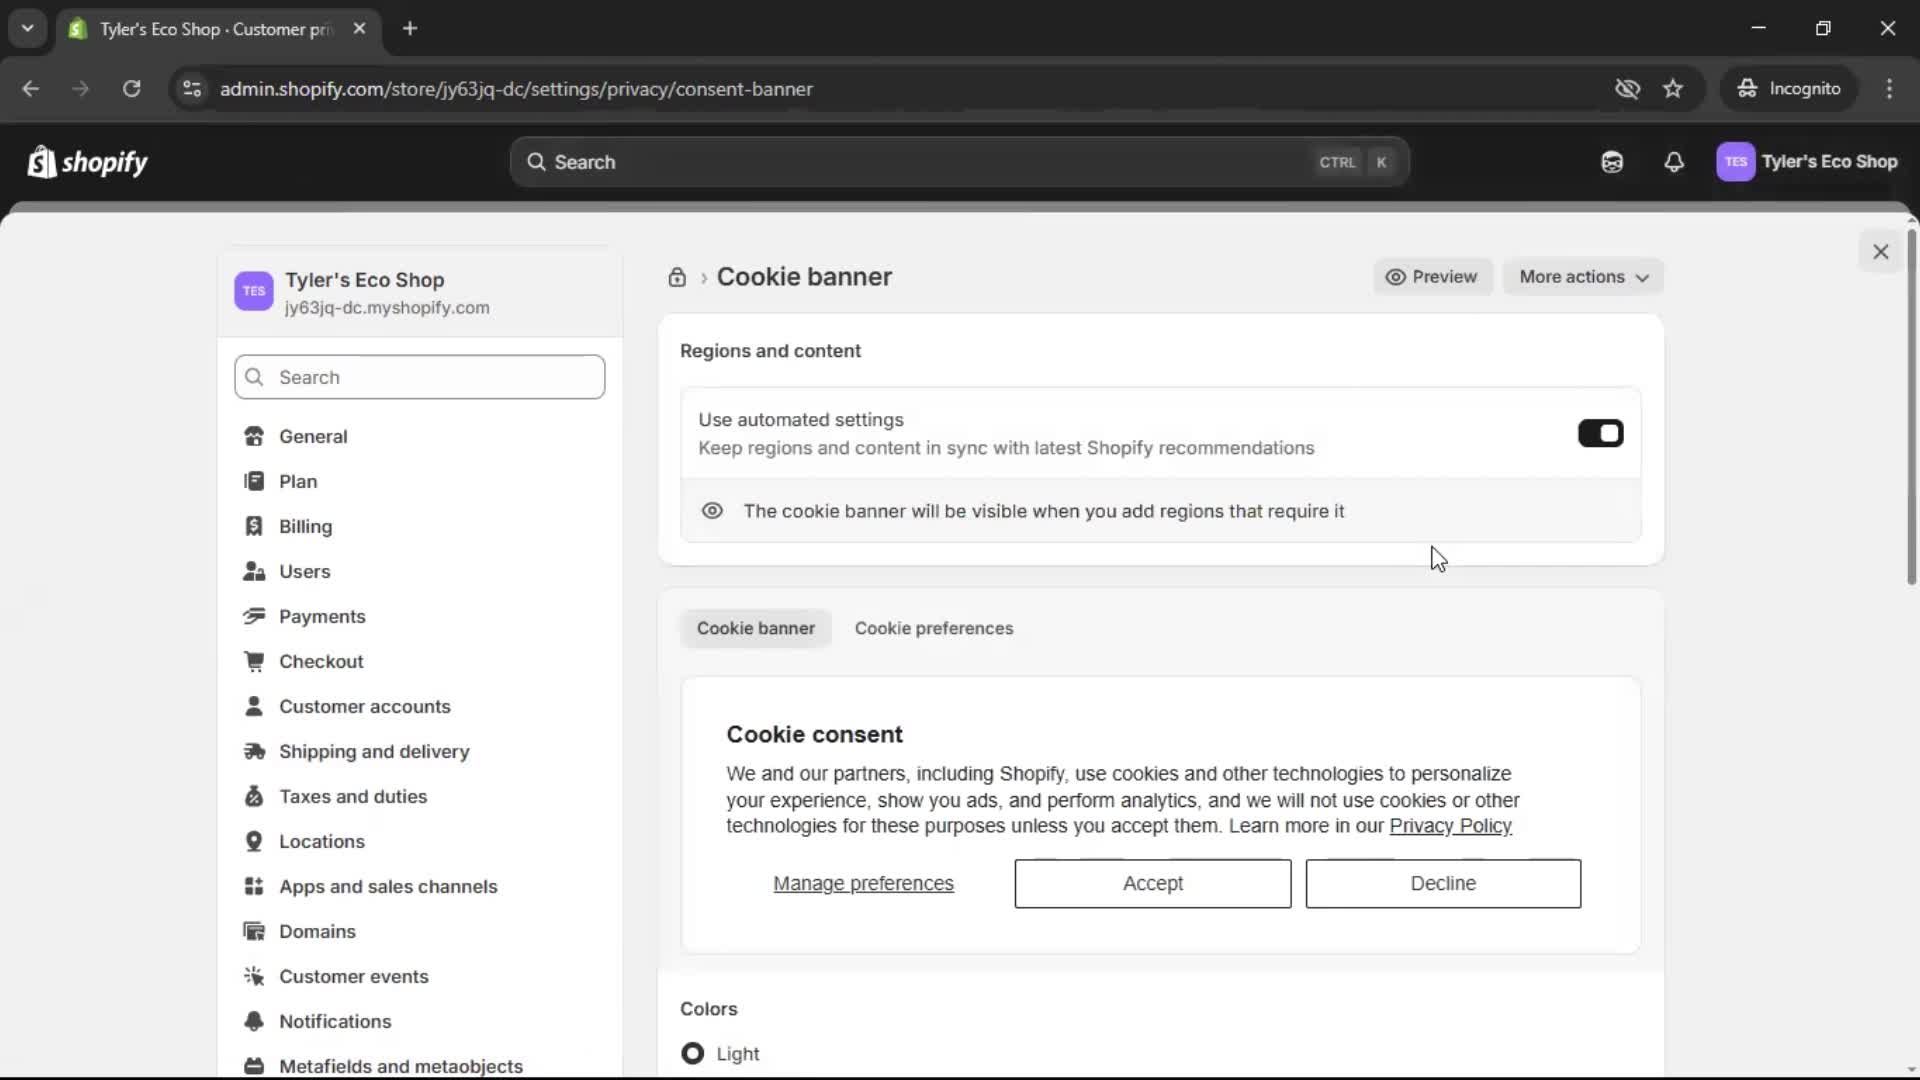Click the General settings icon
Image resolution: width=1920 pixels, height=1080 pixels.
pos(254,437)
